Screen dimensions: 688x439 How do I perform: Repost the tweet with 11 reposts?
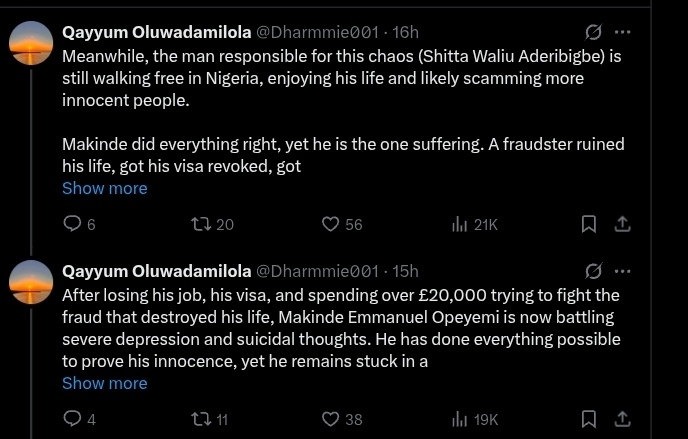pos(201,419)
